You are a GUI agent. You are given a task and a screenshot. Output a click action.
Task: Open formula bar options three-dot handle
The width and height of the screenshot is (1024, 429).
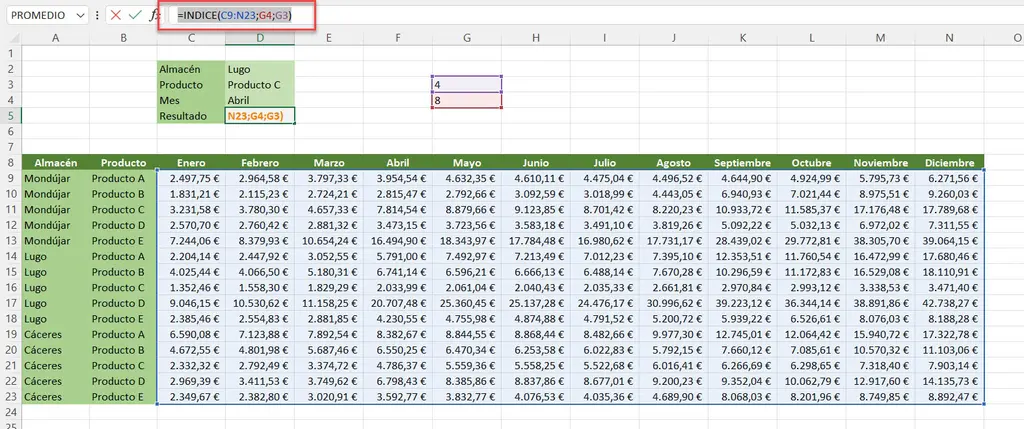[x=97, y=15]
